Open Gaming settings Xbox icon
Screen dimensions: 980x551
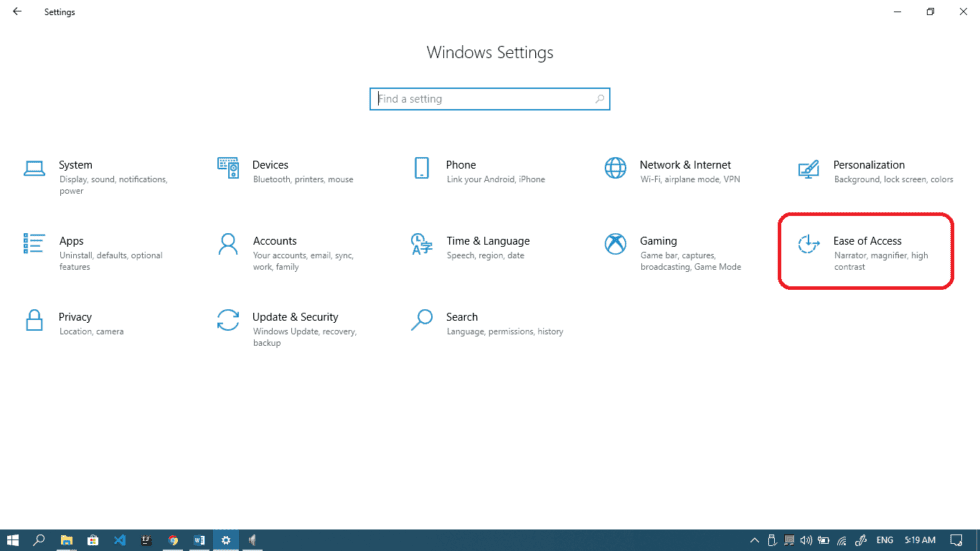tap(615, 244)
